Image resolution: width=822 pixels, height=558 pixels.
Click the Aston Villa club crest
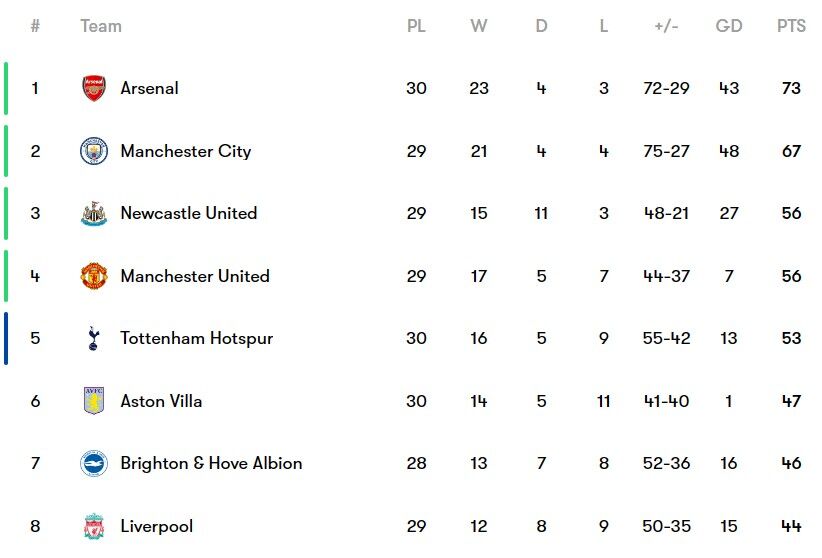(94, 401)
